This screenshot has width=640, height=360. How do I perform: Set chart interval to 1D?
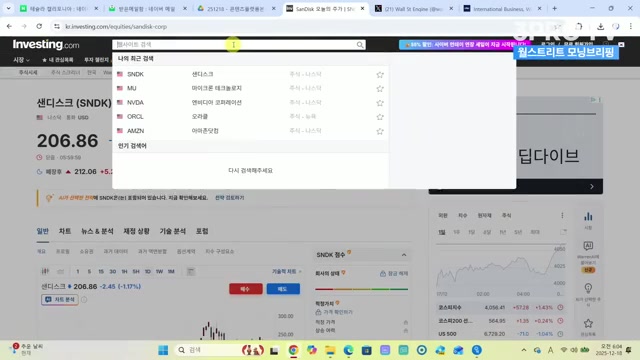coord(148,271)
